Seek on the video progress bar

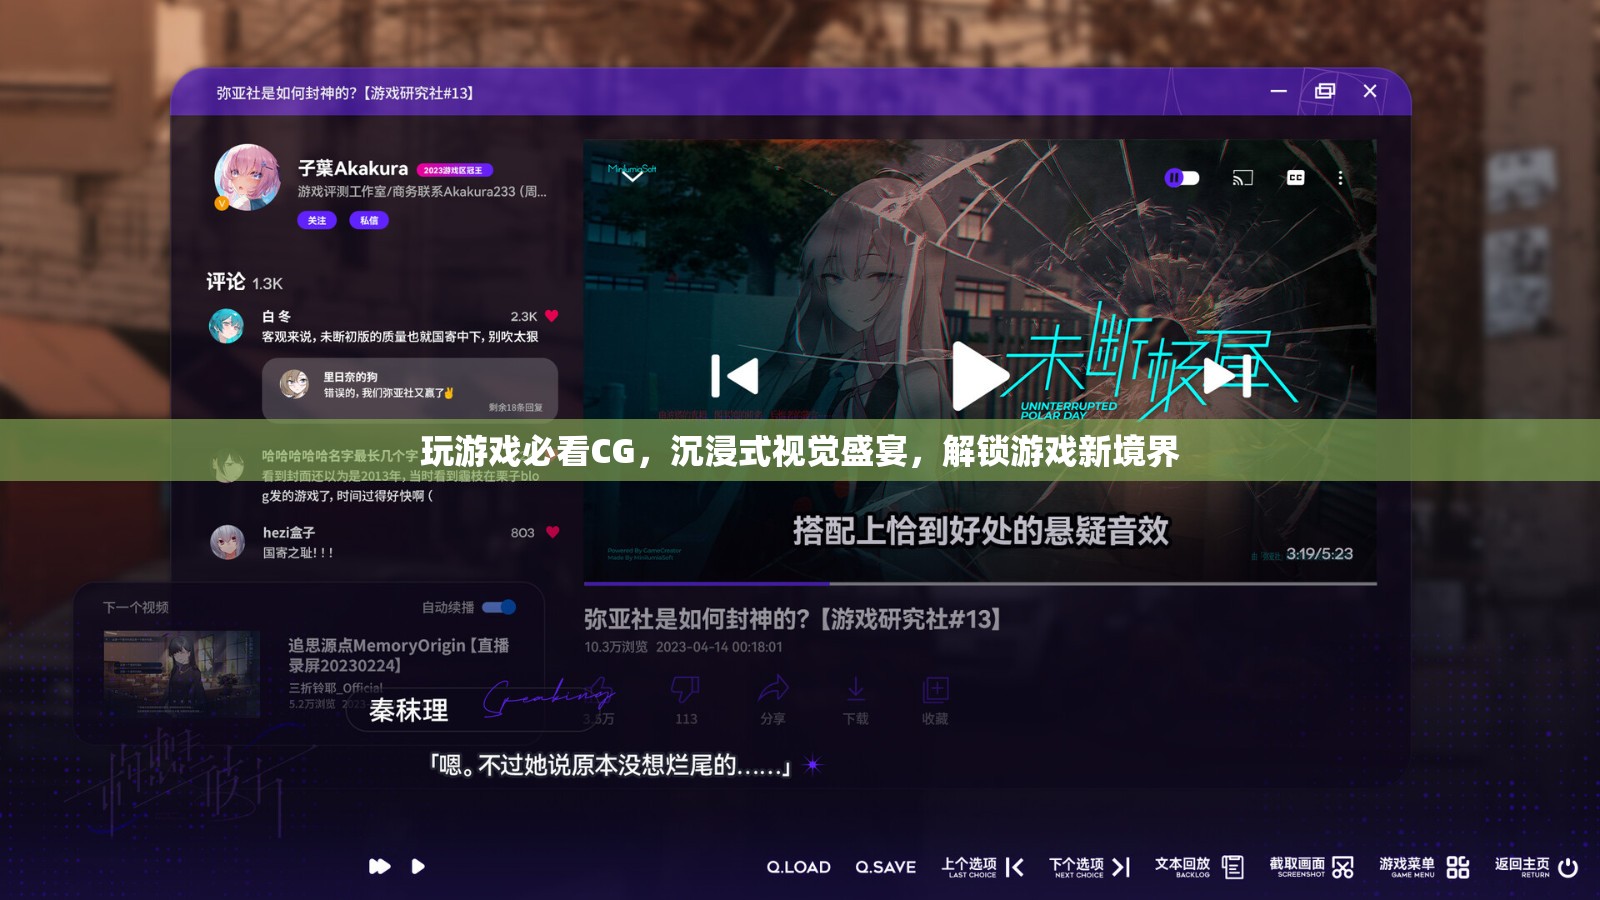tap(980, 583)
